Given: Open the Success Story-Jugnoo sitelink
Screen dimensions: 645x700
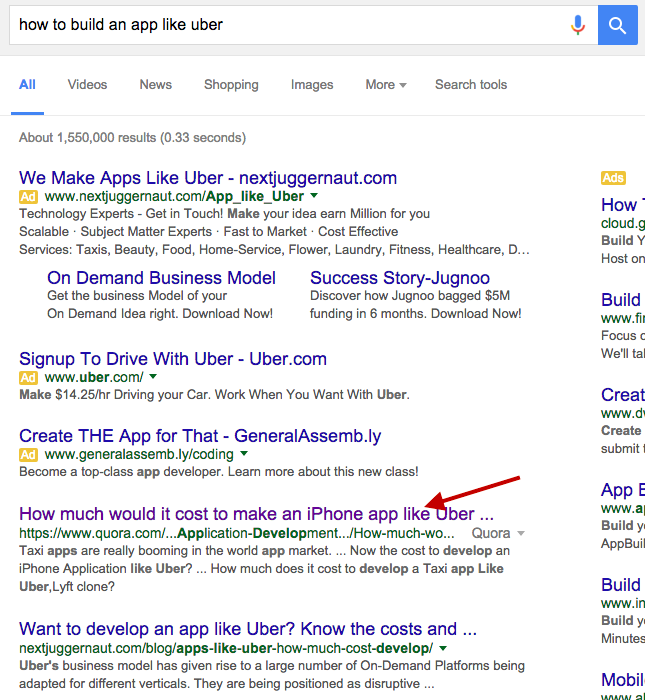Looking at the screenshot, I should pyautogui.click(x=400, y=278).
